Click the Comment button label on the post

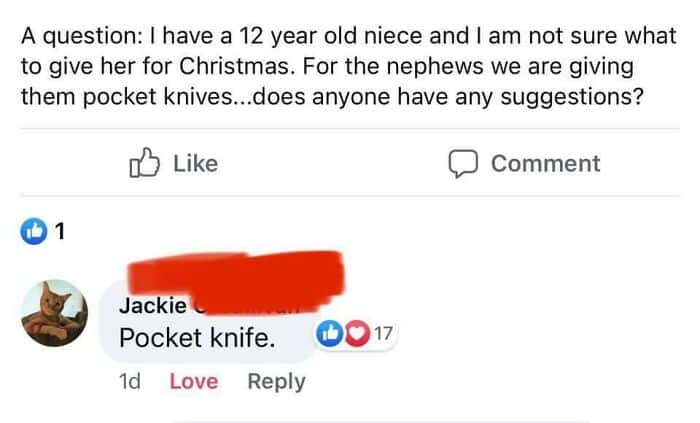[546, 163]
